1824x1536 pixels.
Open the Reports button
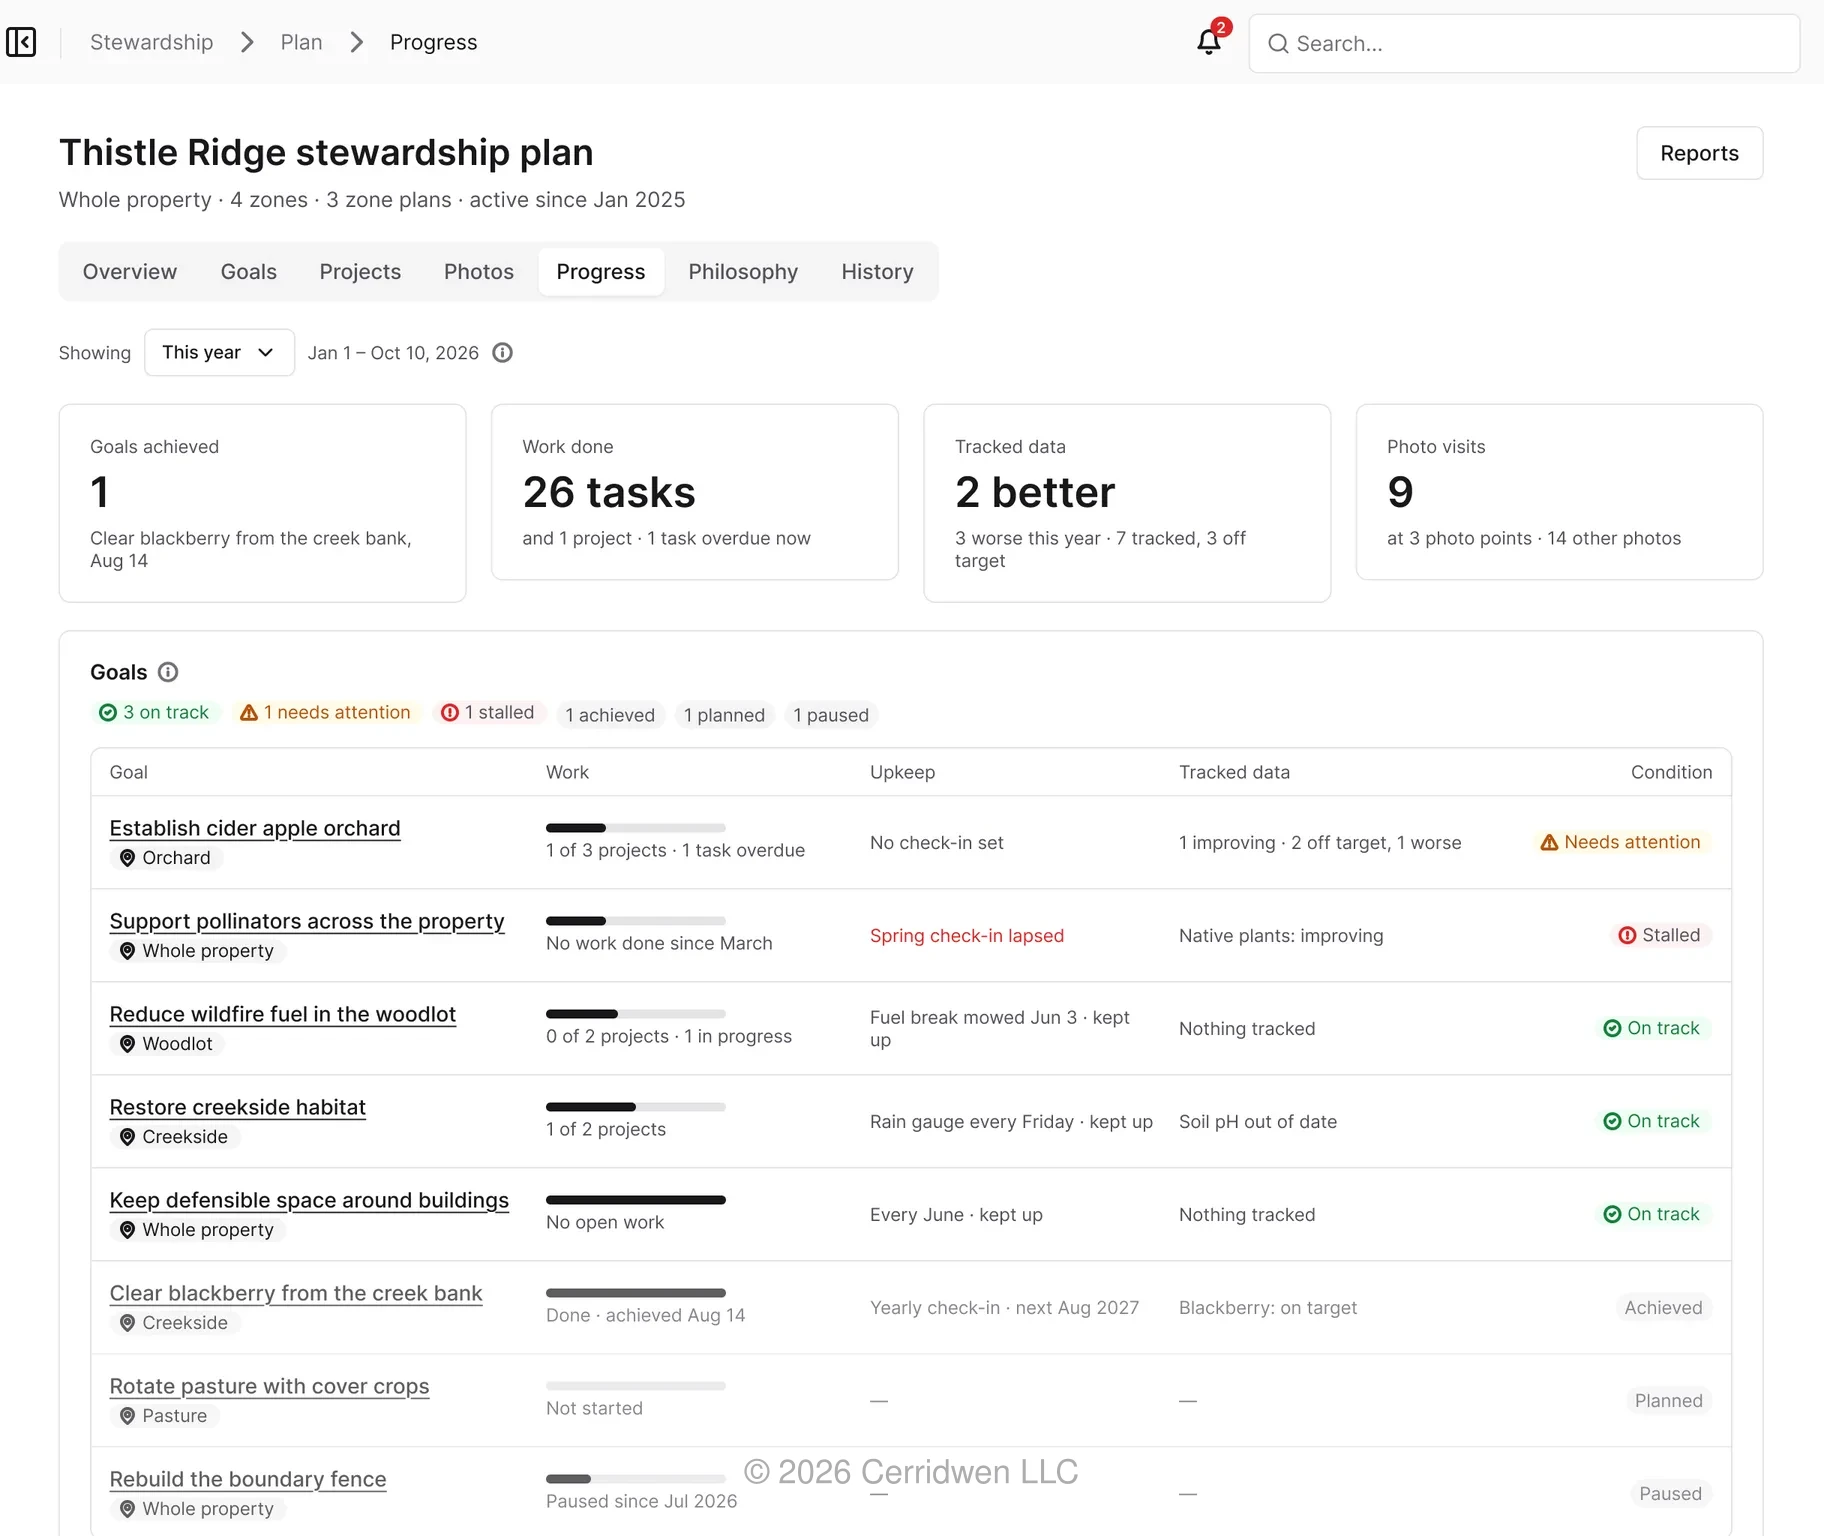[x=1699, y=153]
